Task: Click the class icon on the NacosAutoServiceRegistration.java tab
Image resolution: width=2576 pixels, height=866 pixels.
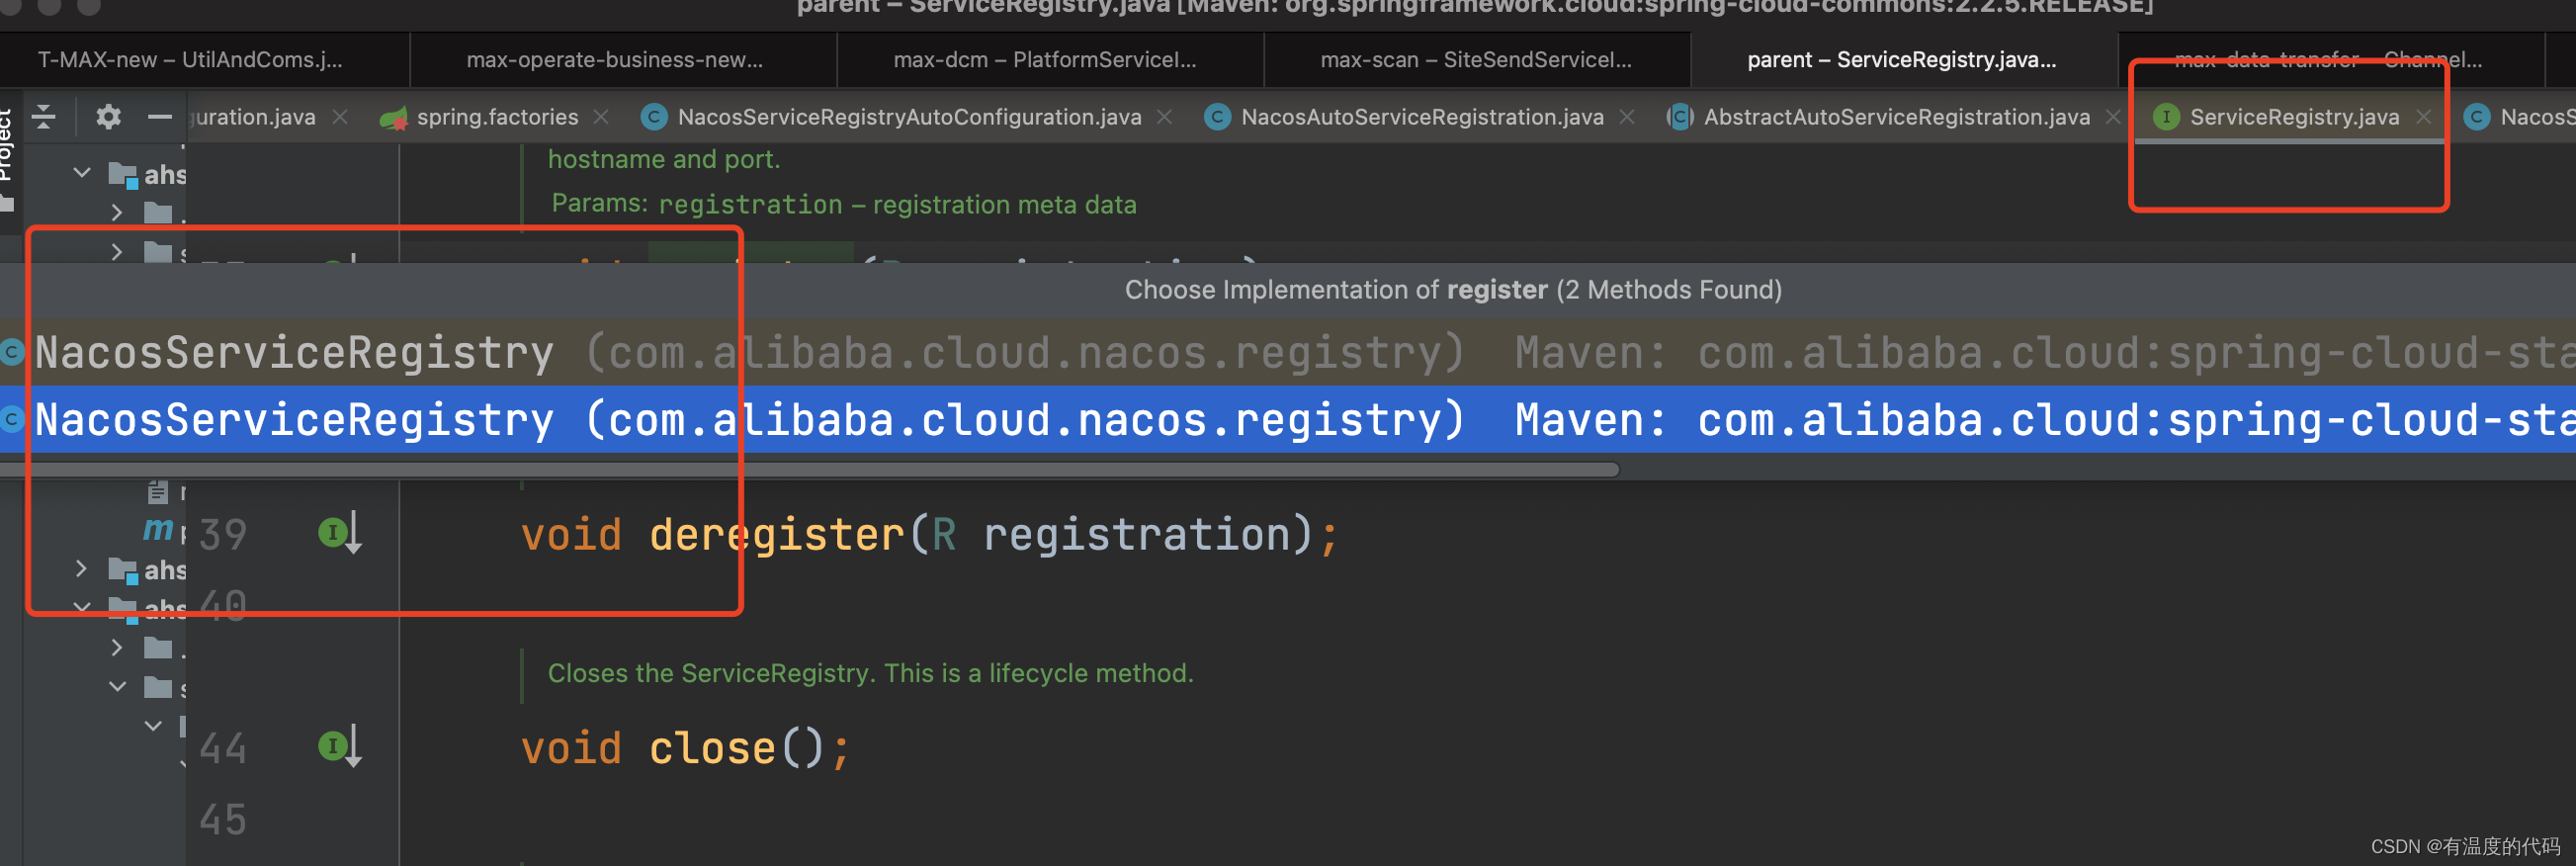Action: tap(1217, 117)
